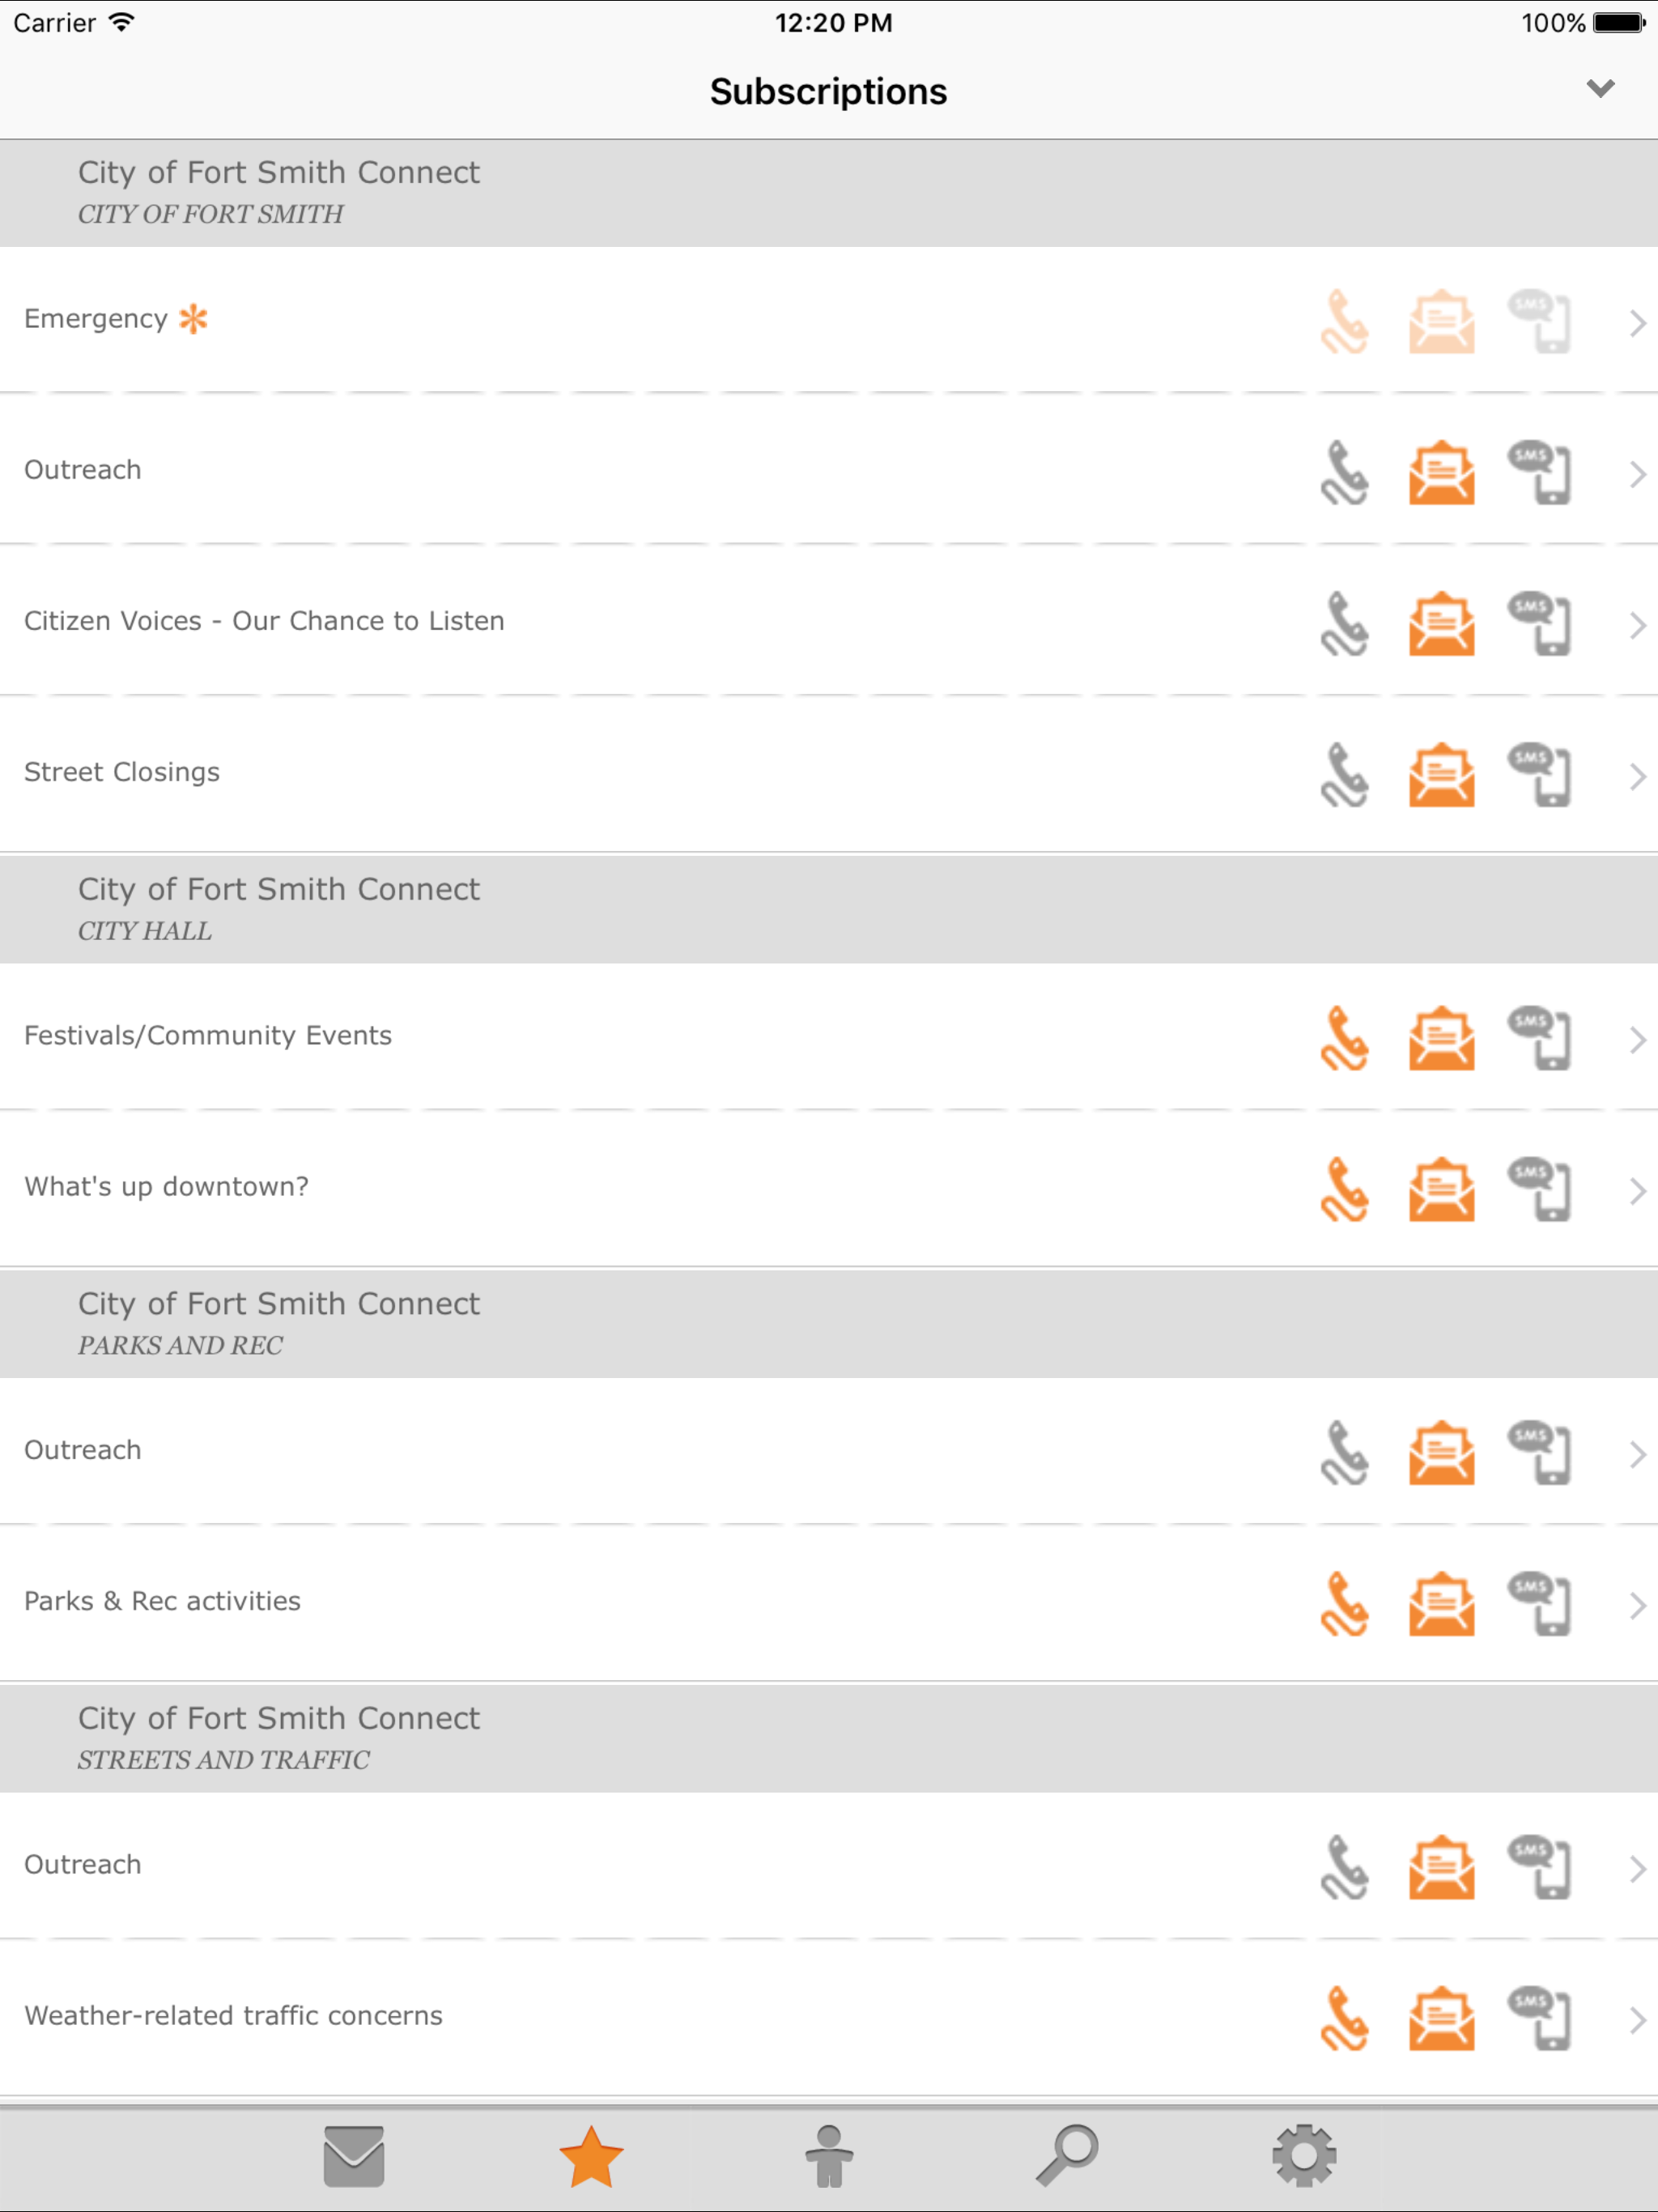The height and width of the screenshot is (2212, 1658).
Task: Click the Subscriptions page title
Action: (x=828, y=92)
